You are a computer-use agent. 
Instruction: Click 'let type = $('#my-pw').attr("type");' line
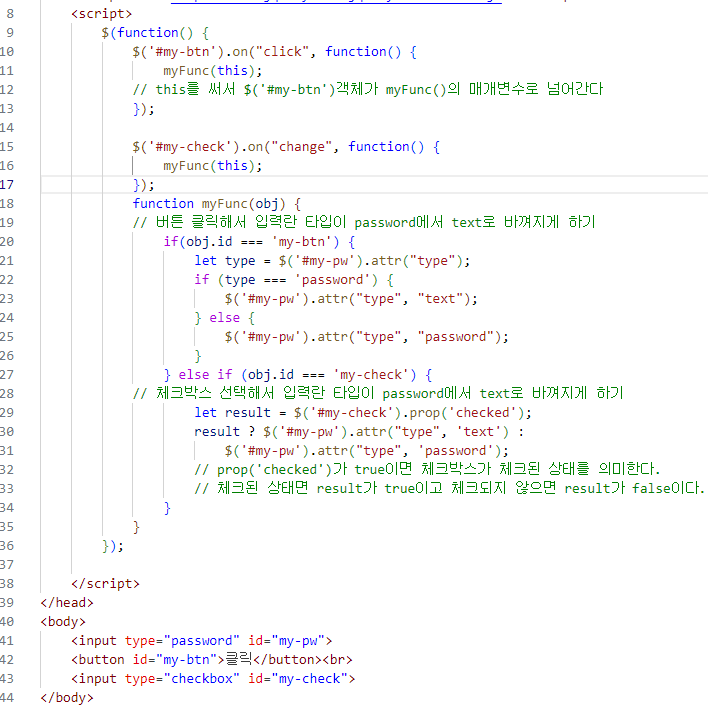332,260
